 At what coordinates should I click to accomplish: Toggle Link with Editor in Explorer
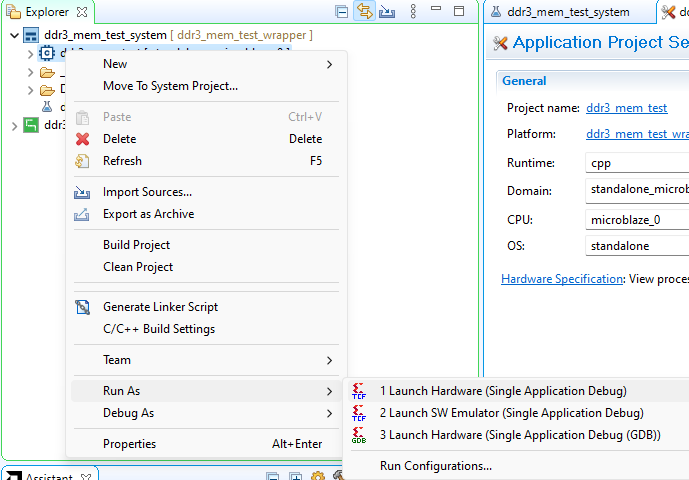365,12
